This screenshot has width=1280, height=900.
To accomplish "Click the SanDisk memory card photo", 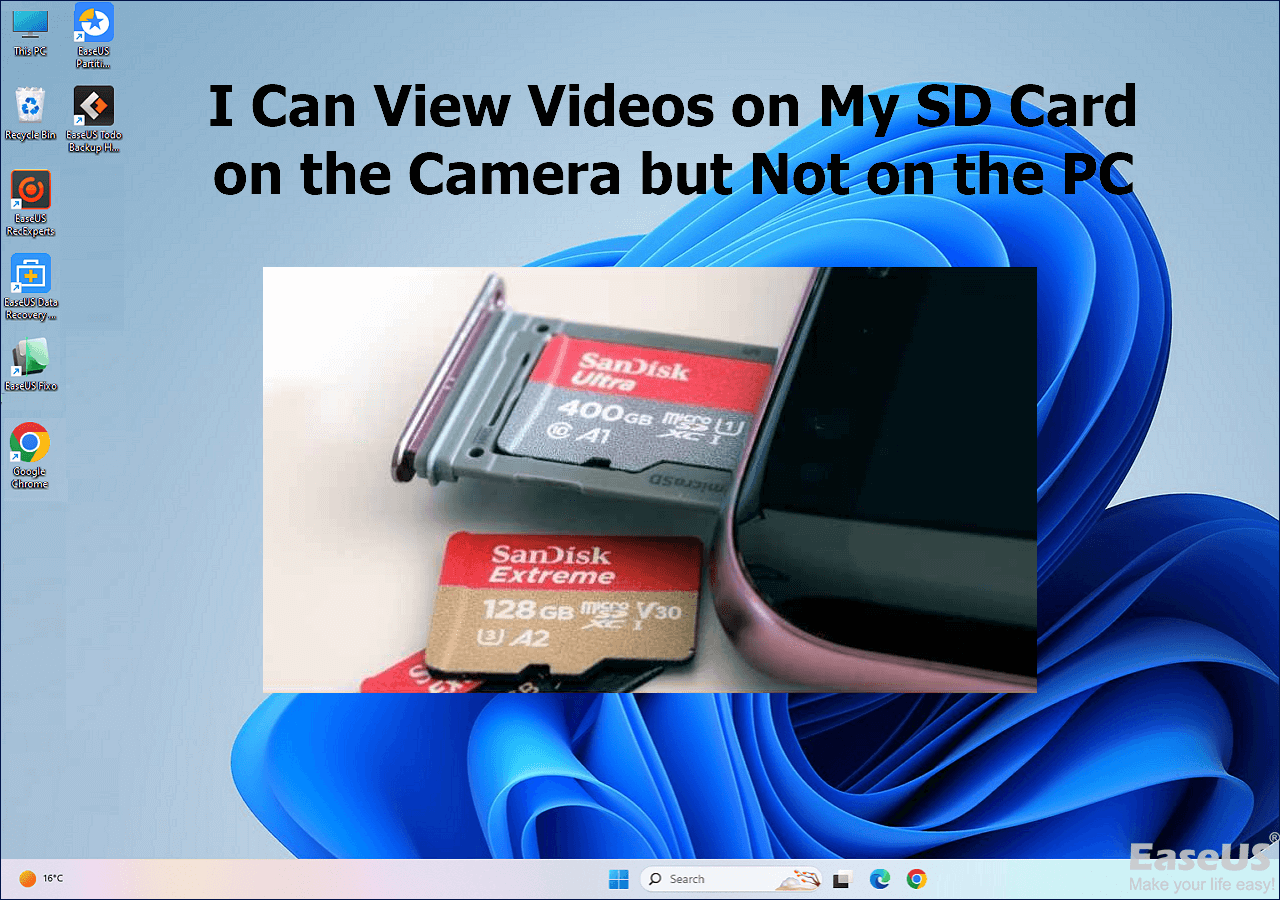I will [x=650, y=480].
